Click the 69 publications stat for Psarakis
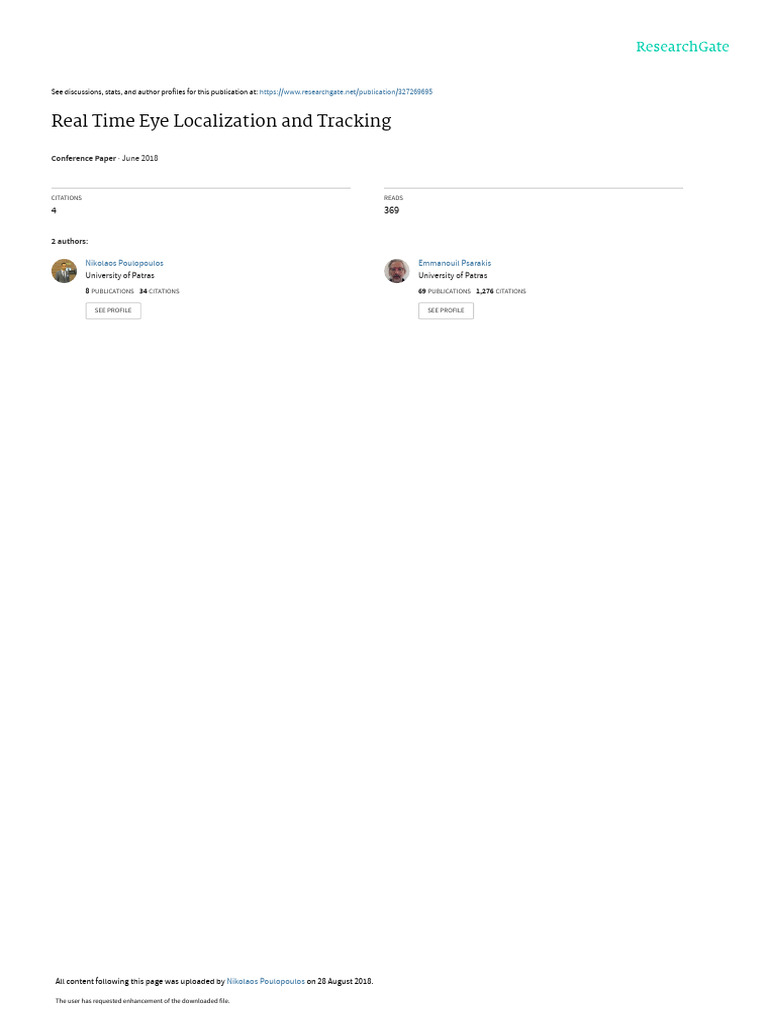 point(445,291)
